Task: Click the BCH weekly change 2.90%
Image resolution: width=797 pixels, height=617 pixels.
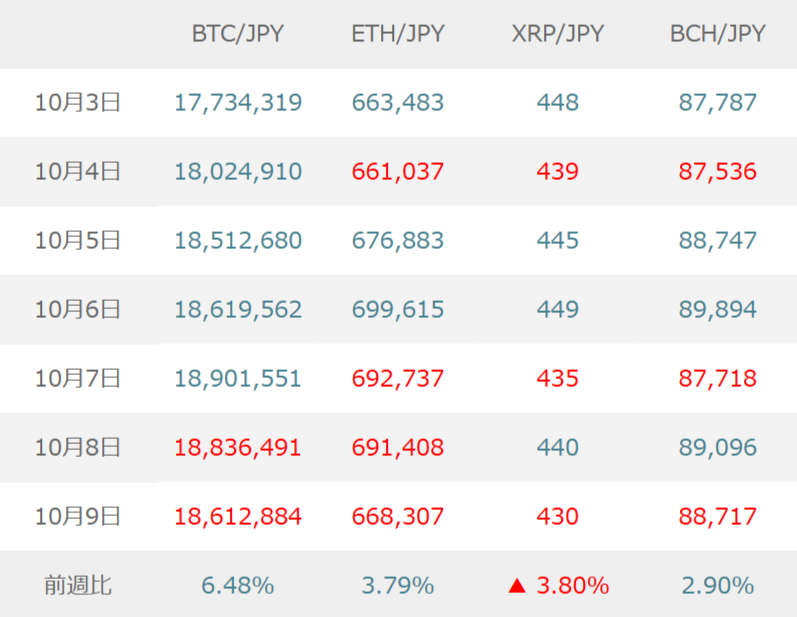Action: pyautogui.click(x=718, y=585)
